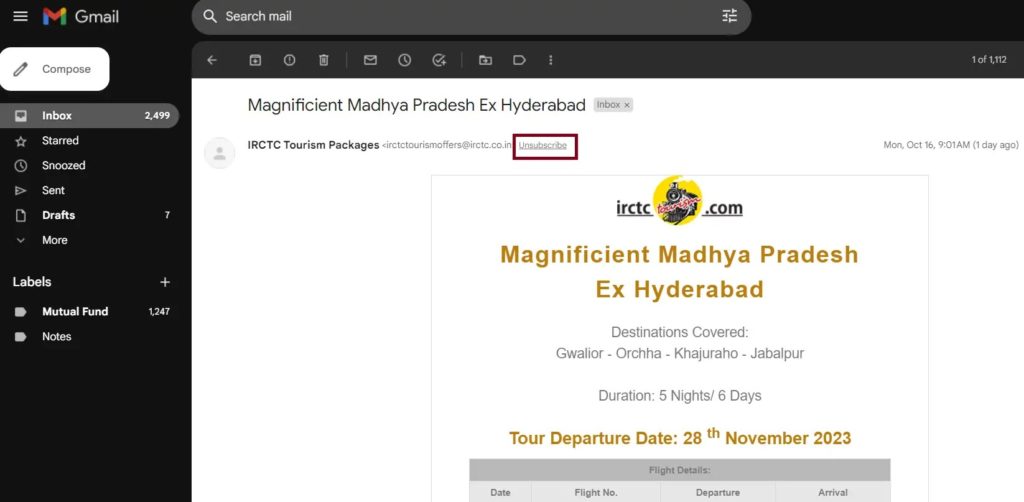
Task: Click the email date Mon, Oct 16
Action: click(x=950, y=145)
